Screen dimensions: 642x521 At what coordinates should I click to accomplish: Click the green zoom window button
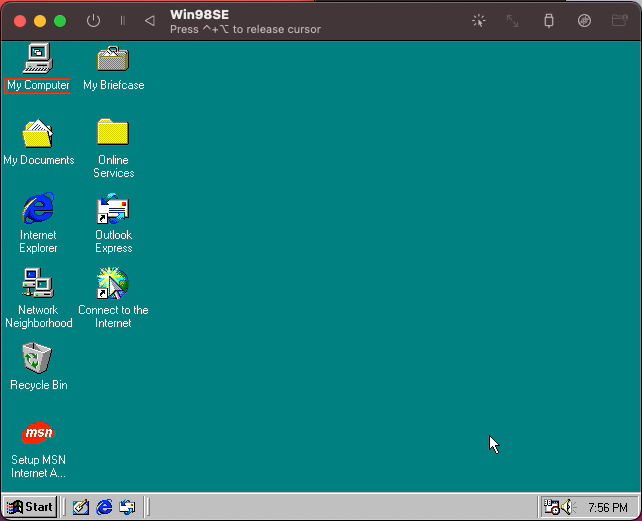click(x=60, y=21)
